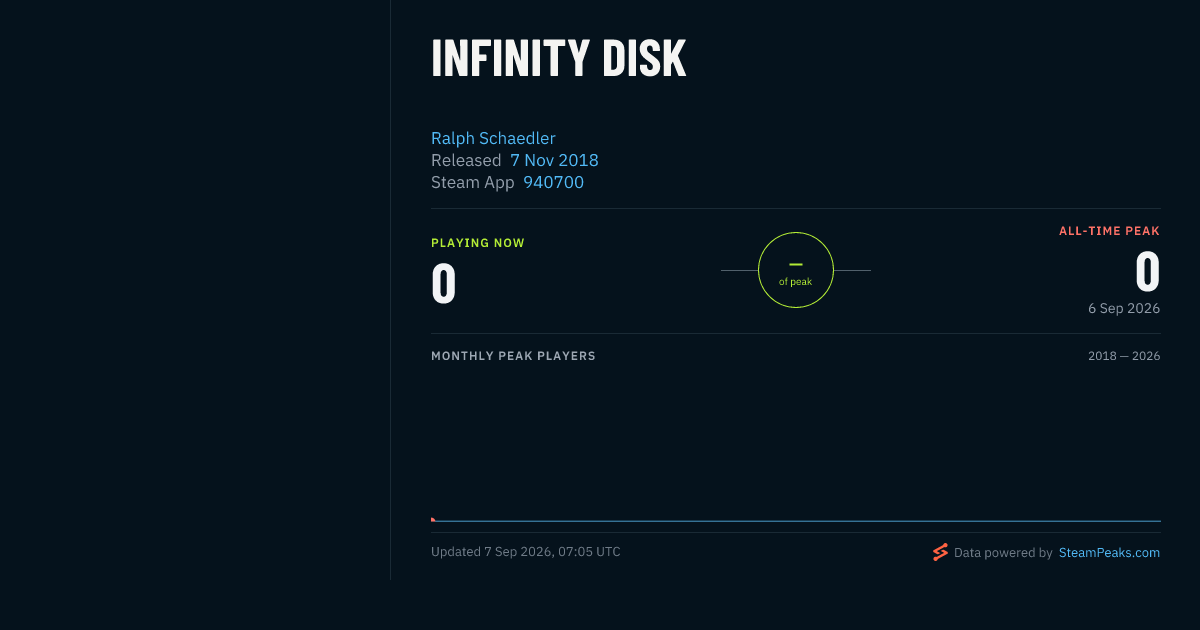
Task: Click the Playing Now label
Action: (478, 243)
